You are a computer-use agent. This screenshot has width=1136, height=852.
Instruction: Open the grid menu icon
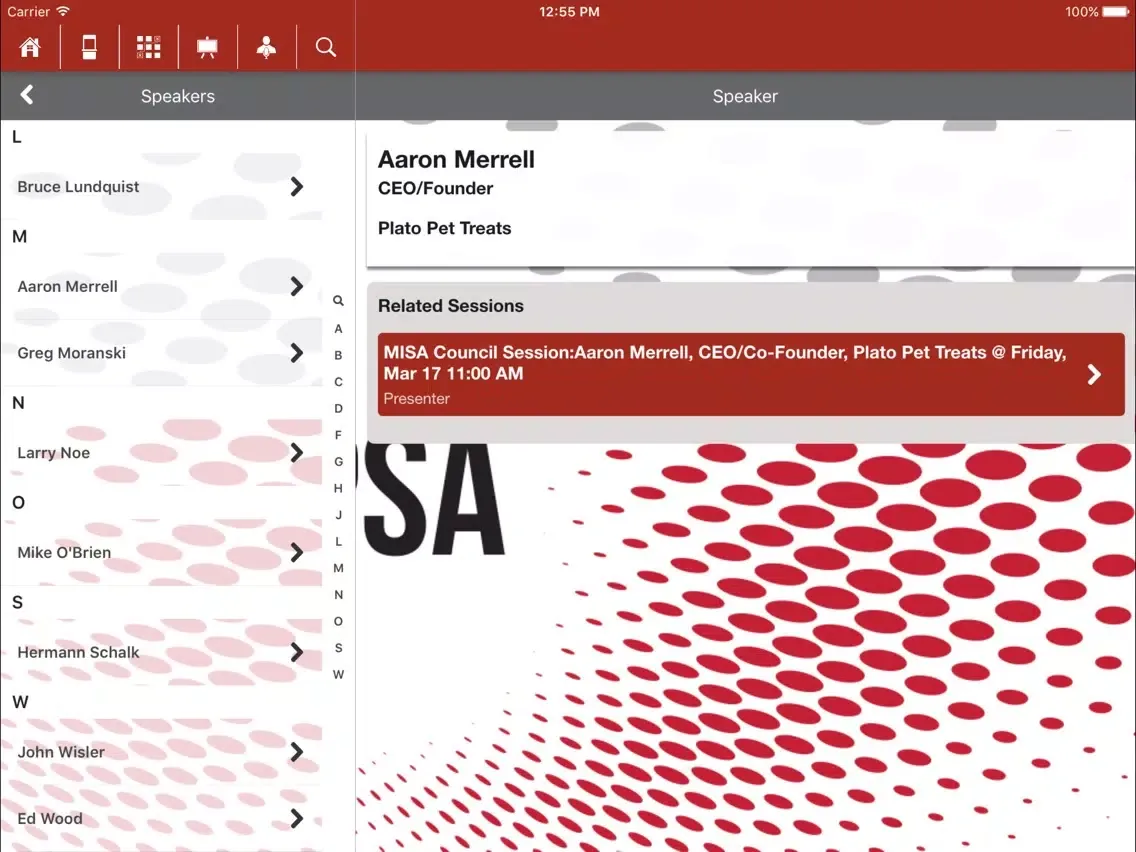pyautogui.click(x=149, y=47)
